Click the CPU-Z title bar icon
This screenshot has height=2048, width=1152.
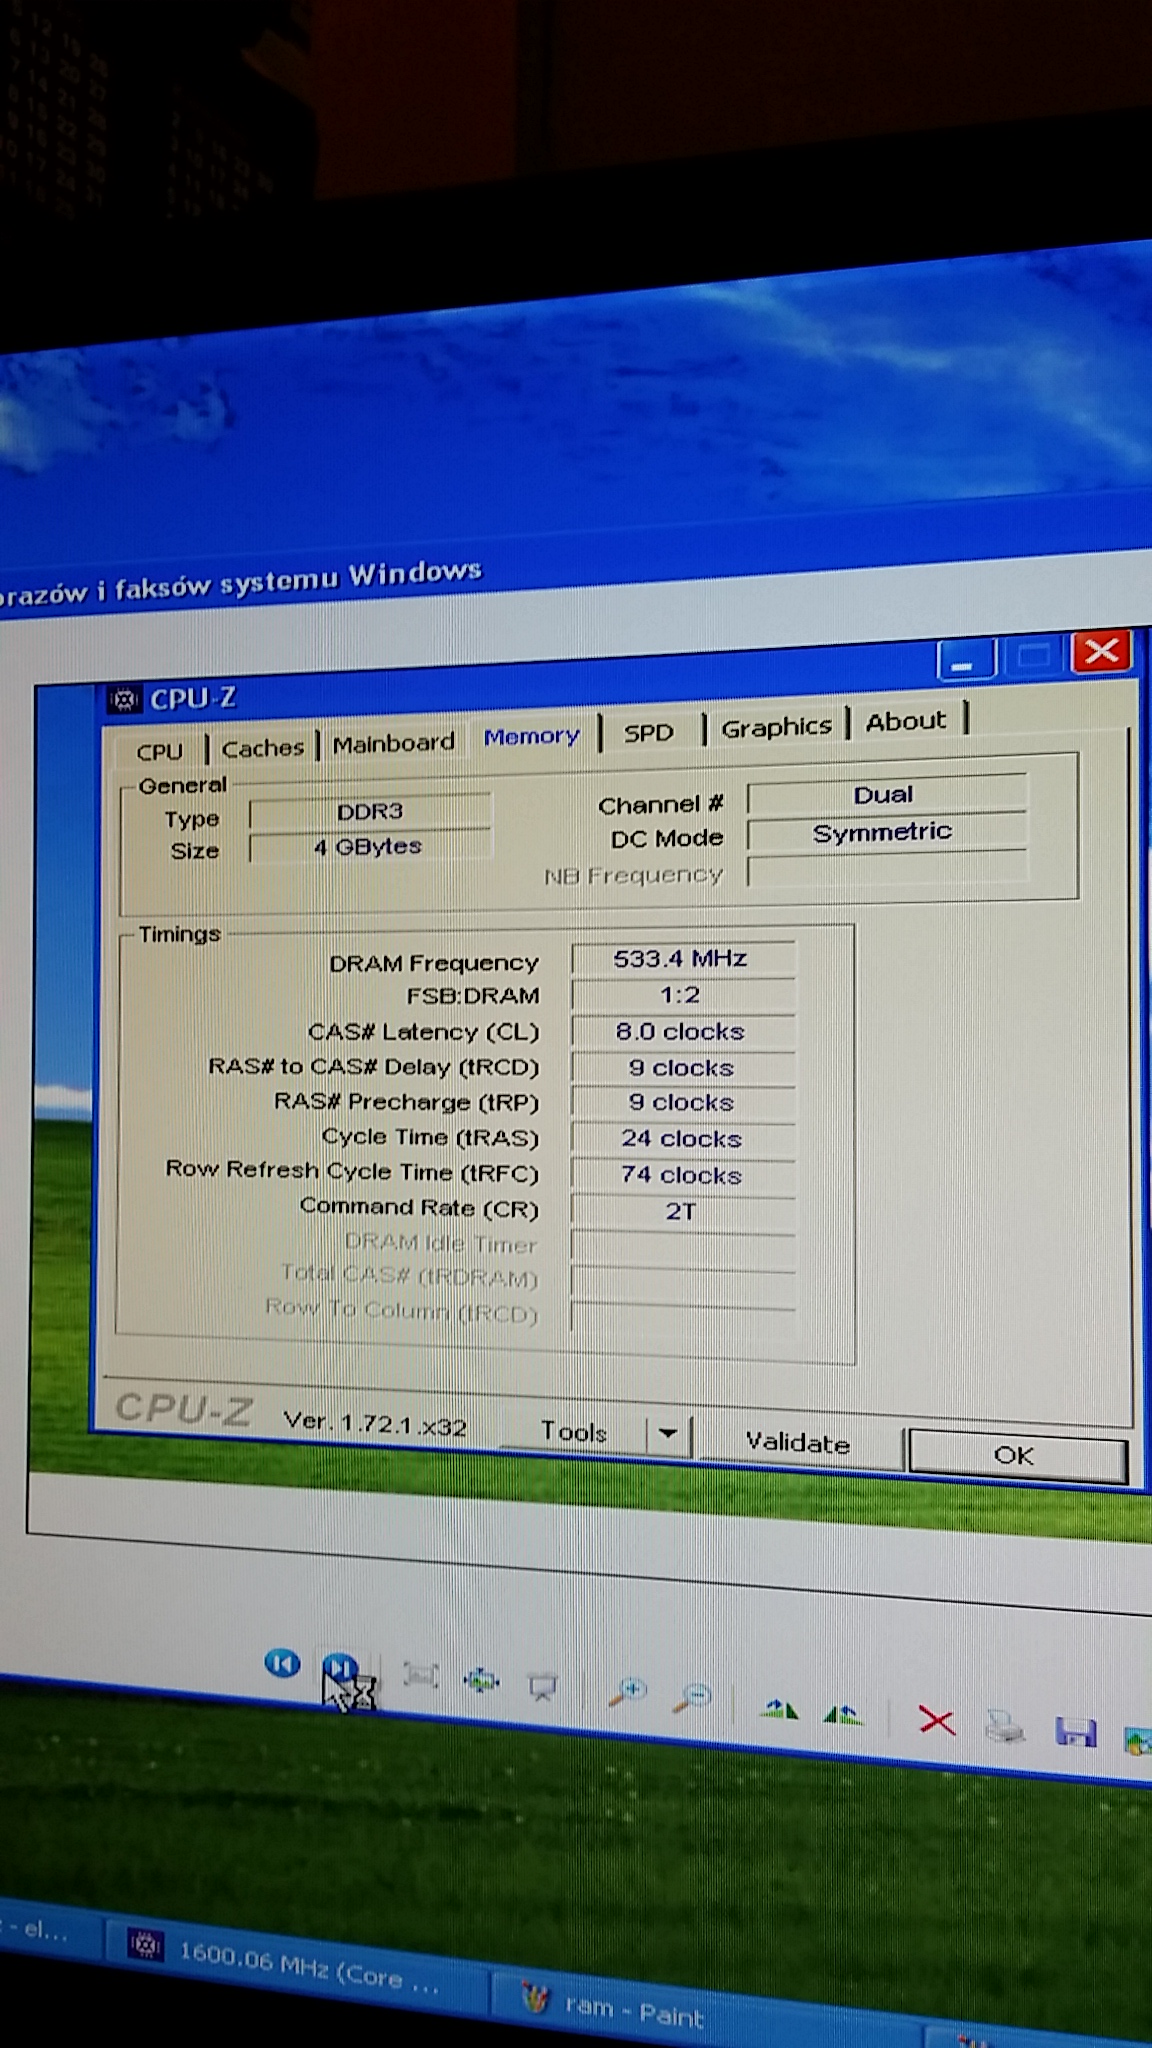124,700
